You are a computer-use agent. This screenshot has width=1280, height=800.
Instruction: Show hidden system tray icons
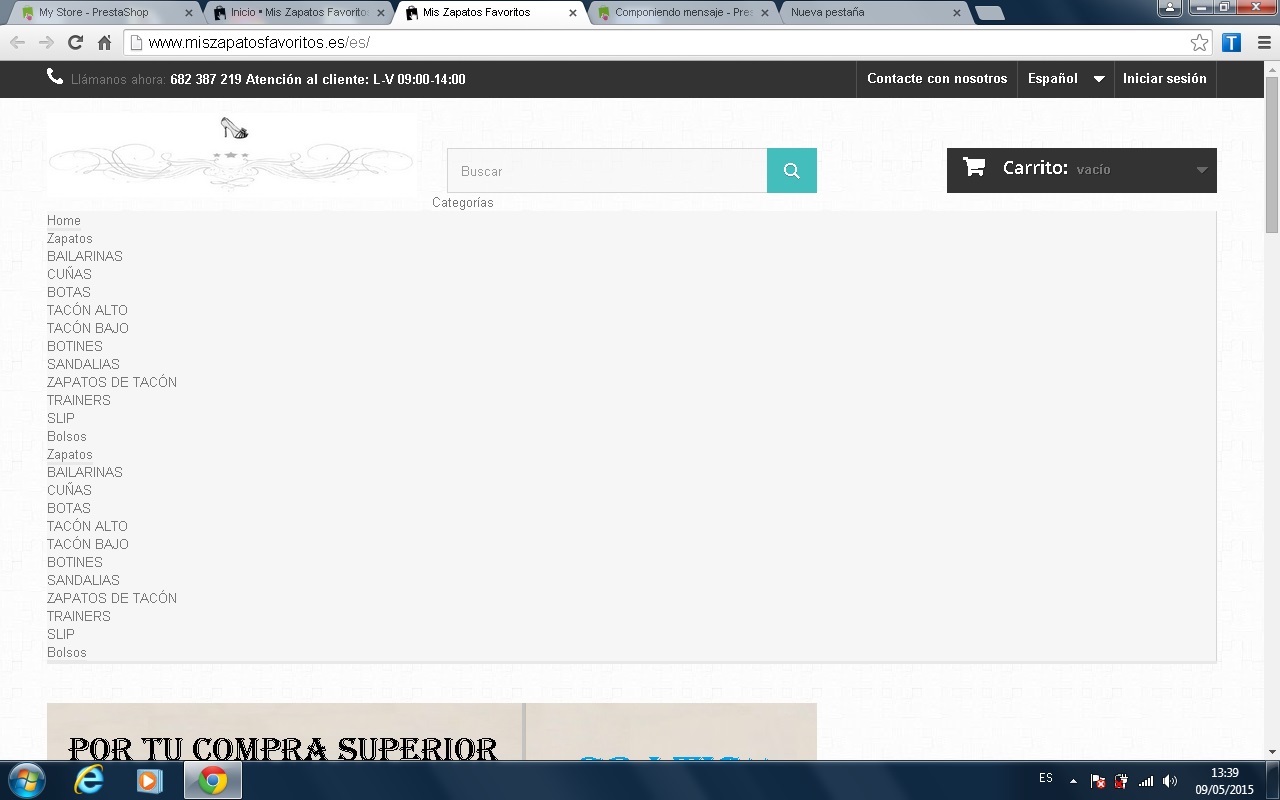1073,781
